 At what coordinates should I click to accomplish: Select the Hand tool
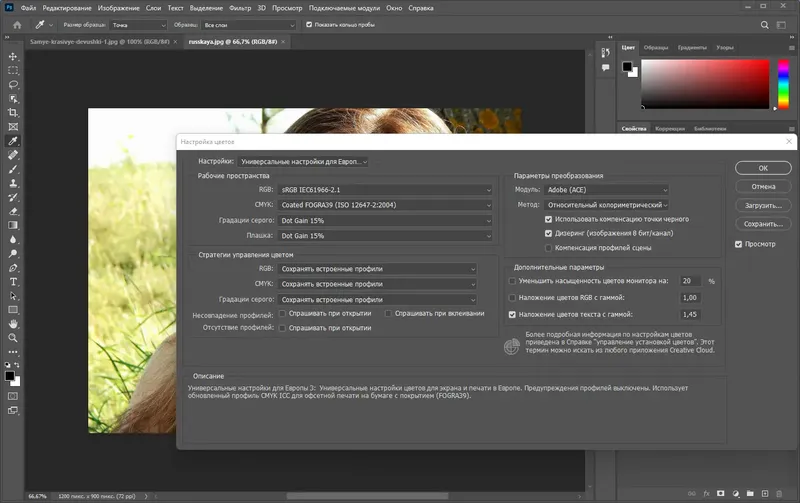tap(13, 324)
